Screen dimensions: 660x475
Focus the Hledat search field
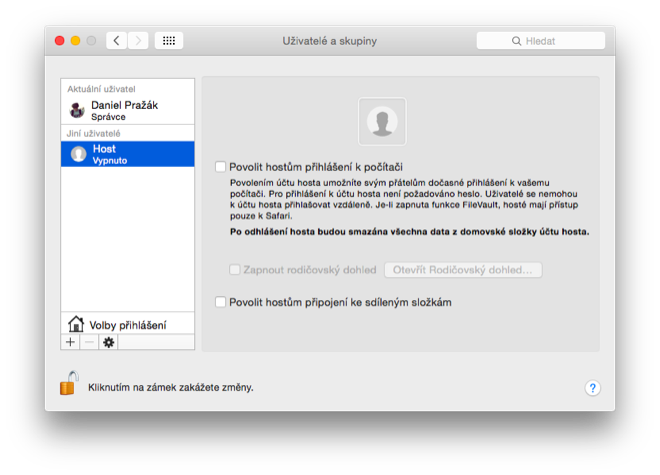540,41
